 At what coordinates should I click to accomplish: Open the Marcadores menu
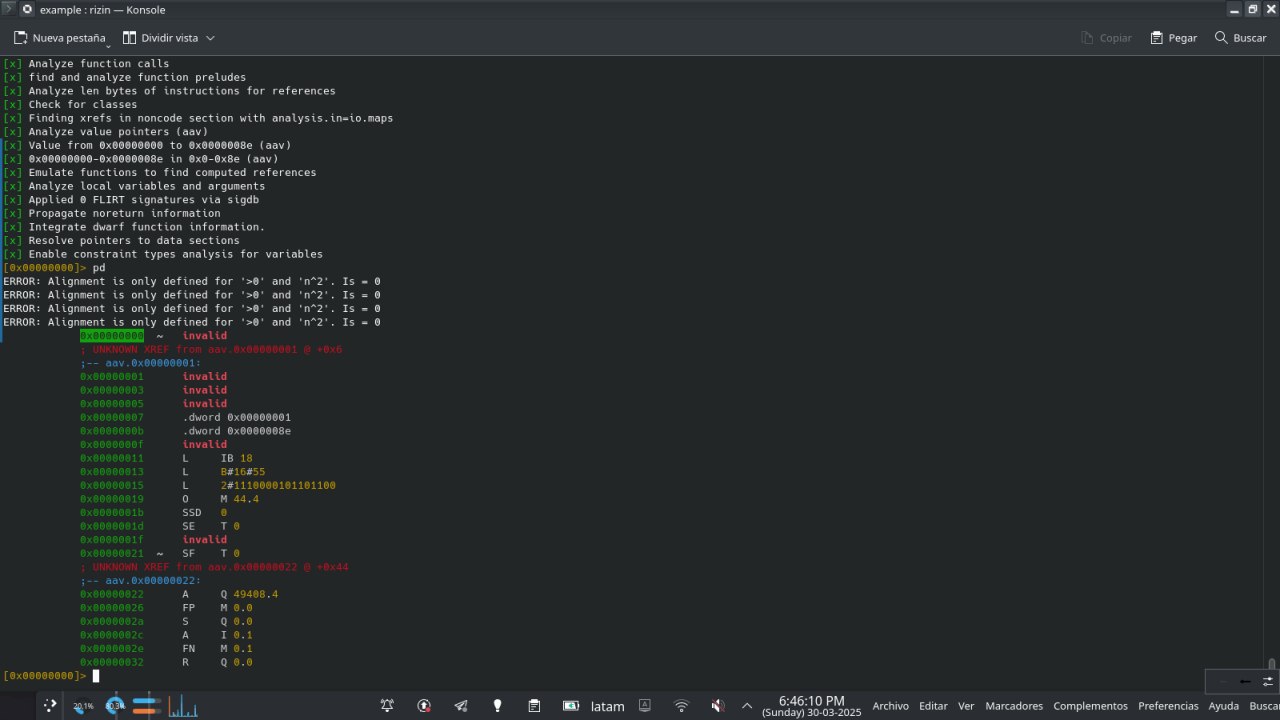[x=1014, y=706]
